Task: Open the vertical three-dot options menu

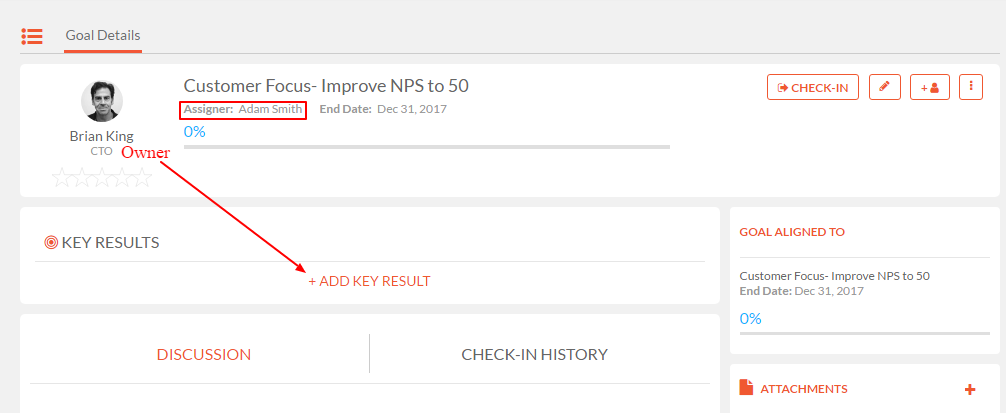Action: pos(971,87)
